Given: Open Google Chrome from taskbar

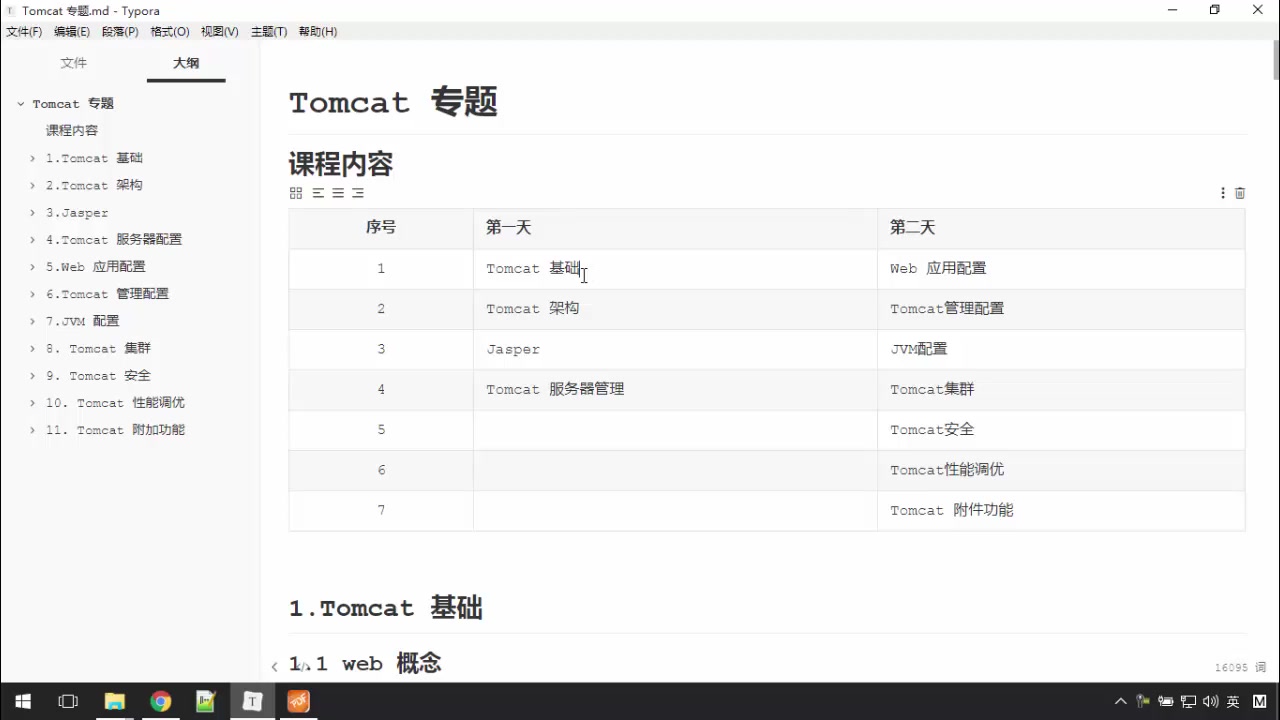Looking at the screenshot, I should tap(160, 701).
